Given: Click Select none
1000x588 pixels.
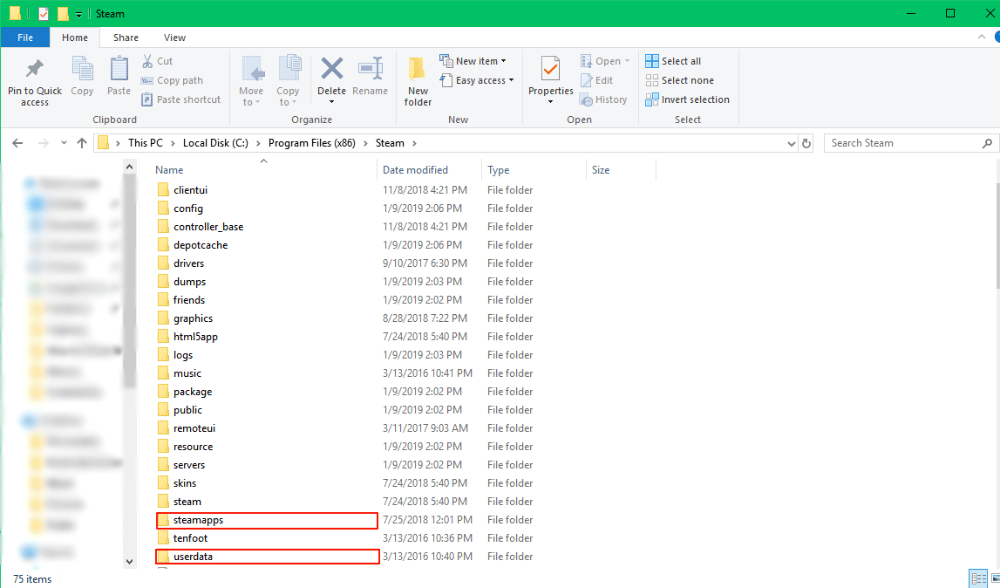Looking at the screenshot, I should [679, 80].
